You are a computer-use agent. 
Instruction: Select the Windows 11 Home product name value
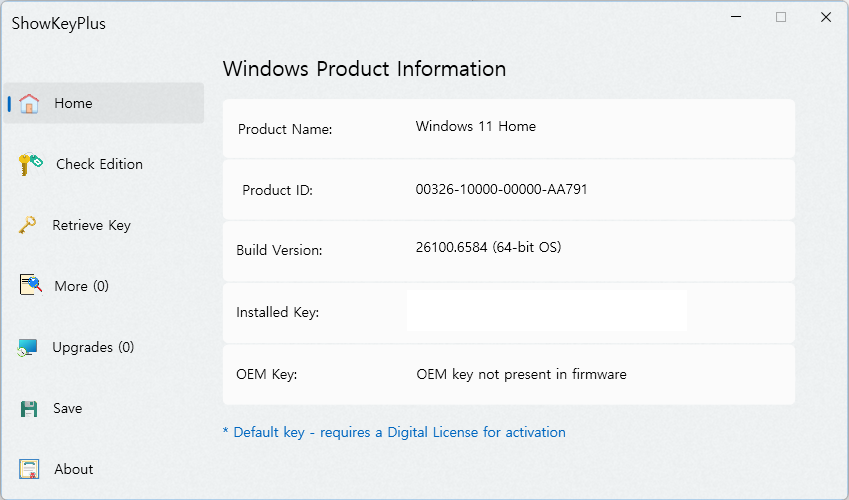coord(475,126)
